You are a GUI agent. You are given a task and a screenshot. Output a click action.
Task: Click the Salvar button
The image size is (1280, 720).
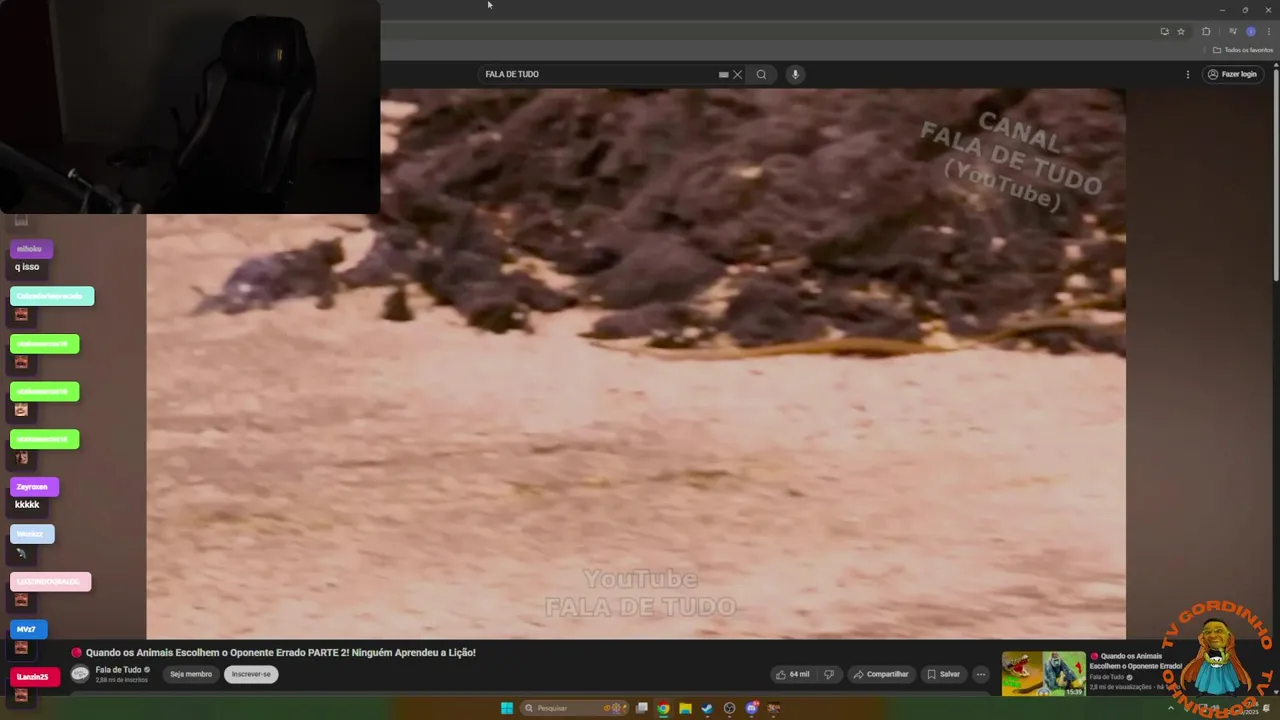(x=943, y=674)
